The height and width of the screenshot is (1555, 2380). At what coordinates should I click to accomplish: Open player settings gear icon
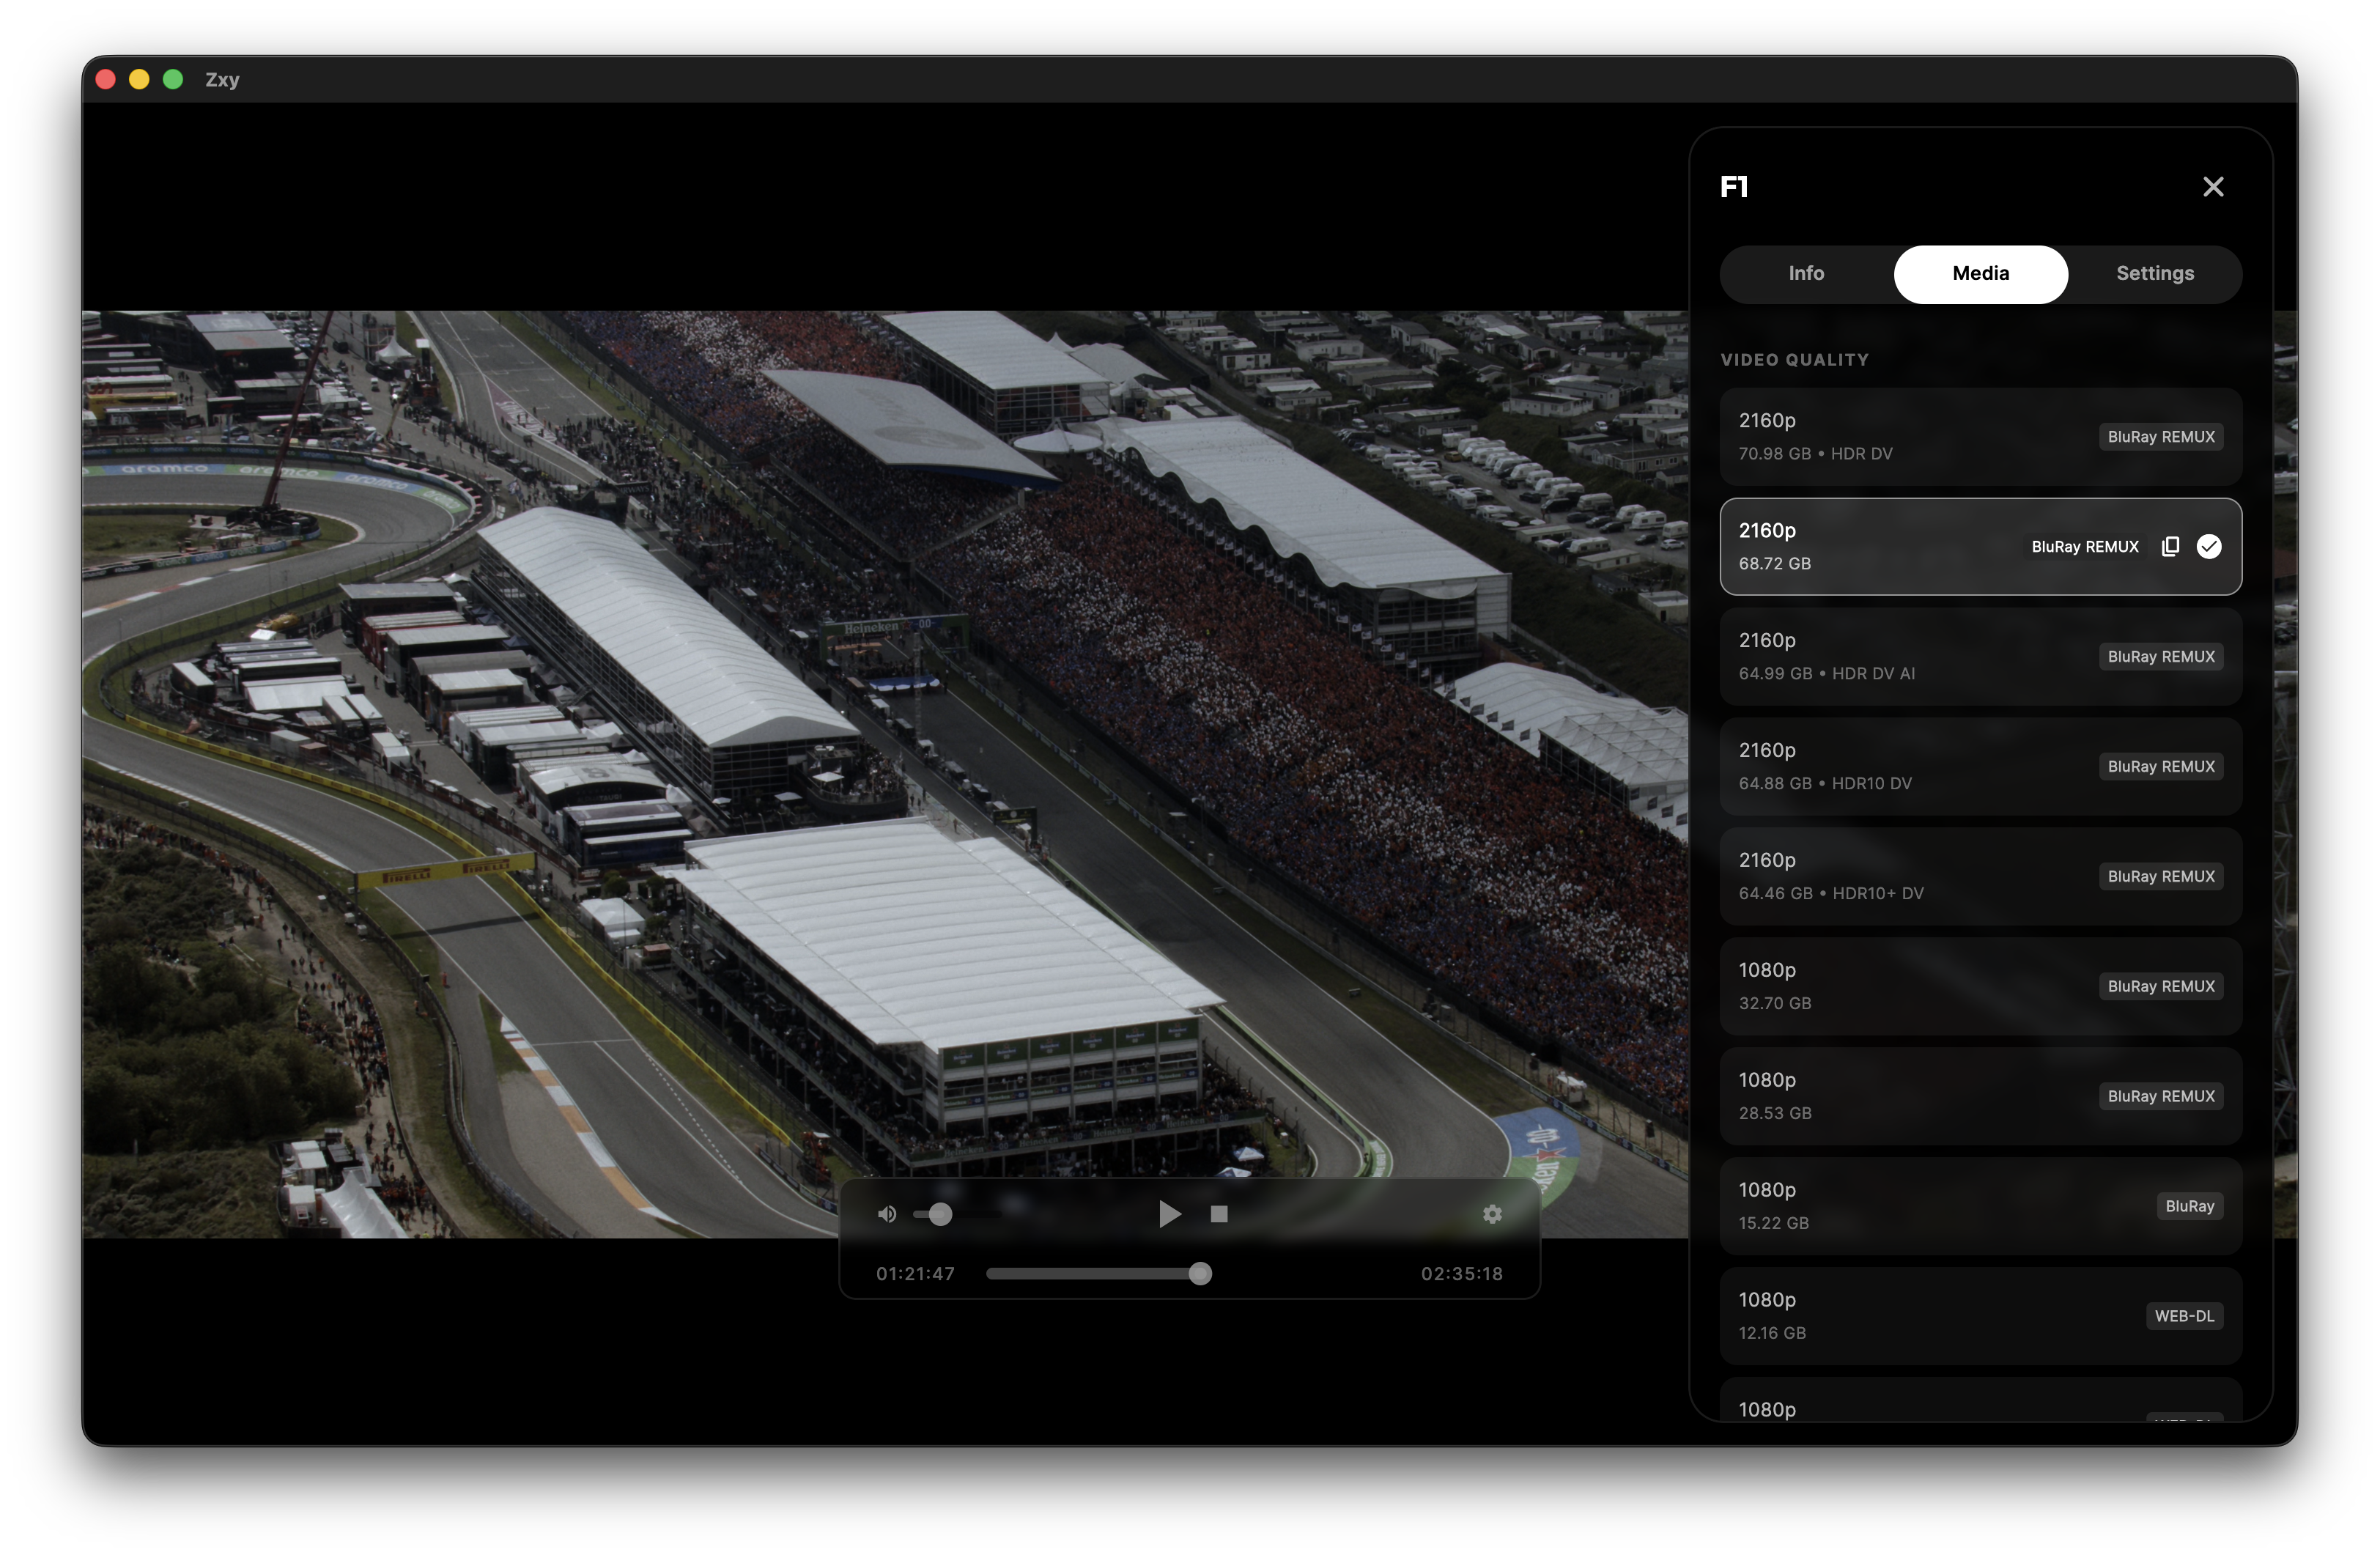coord(1492,1214)
